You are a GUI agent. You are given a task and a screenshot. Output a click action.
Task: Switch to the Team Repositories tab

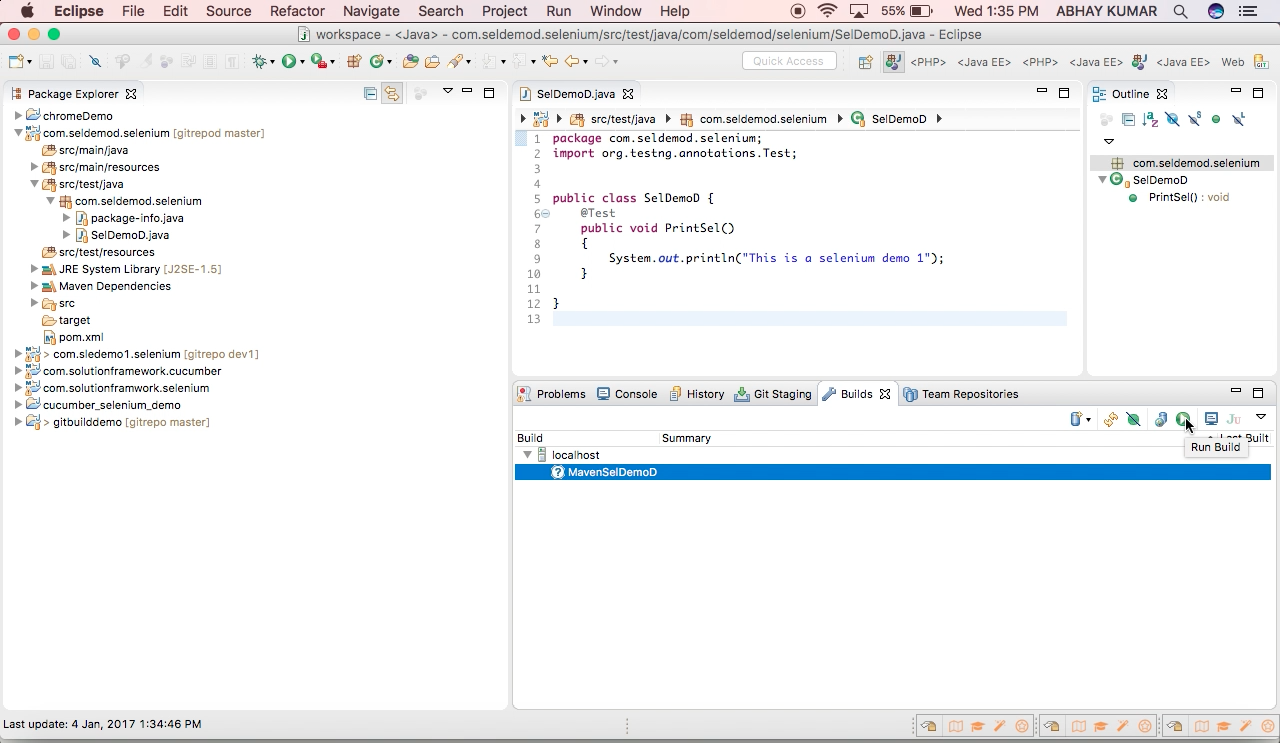click(x=960, y=394)
